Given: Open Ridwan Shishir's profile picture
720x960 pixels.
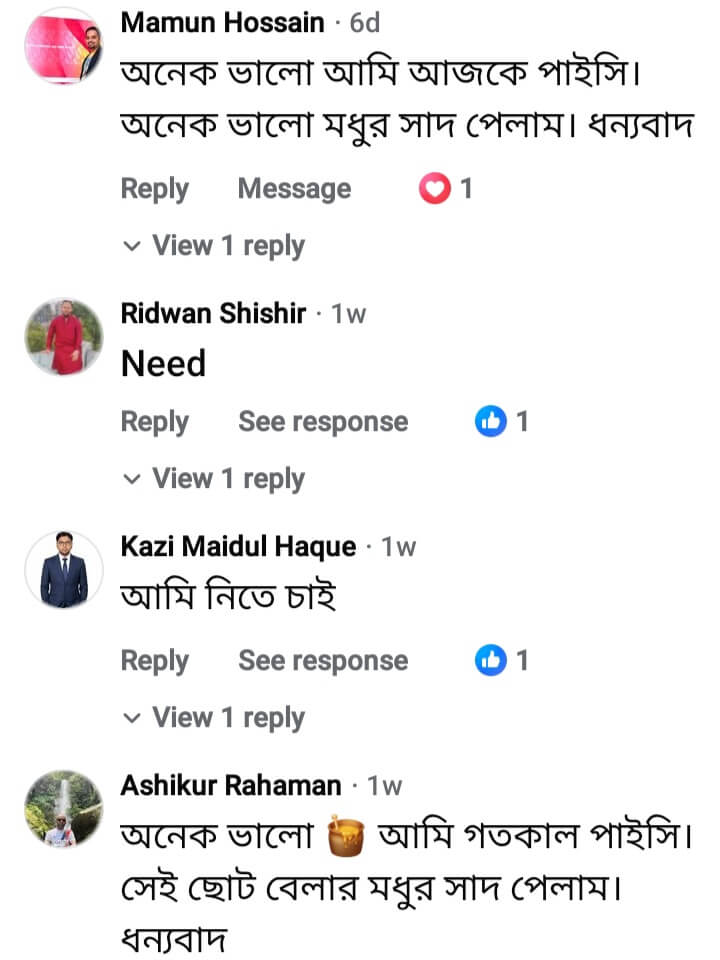Looking at the screenshot, I should (x=63, y=336).
